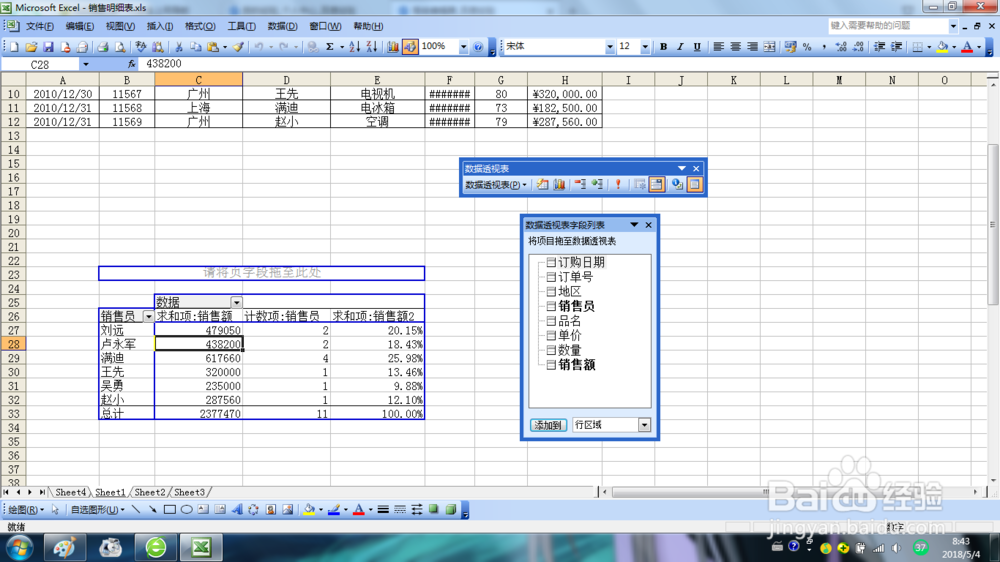Open Print Preview from the standard toolbar
This screenshot has width=1000, height=562.
[120, 47]
